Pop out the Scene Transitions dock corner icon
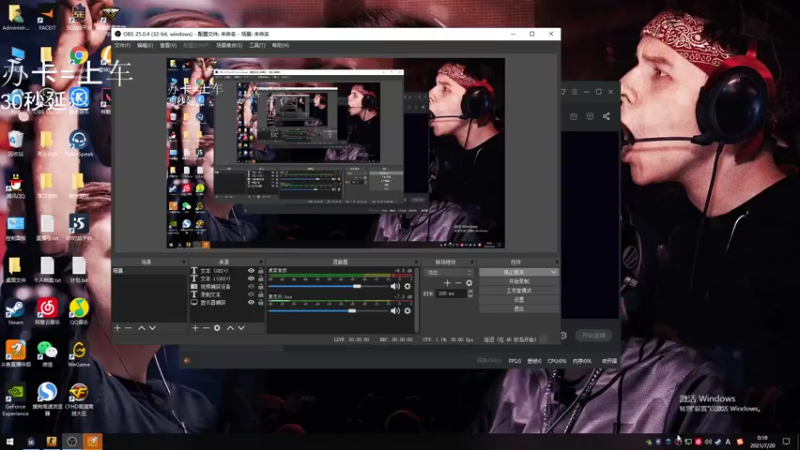 tap(471, 262)
